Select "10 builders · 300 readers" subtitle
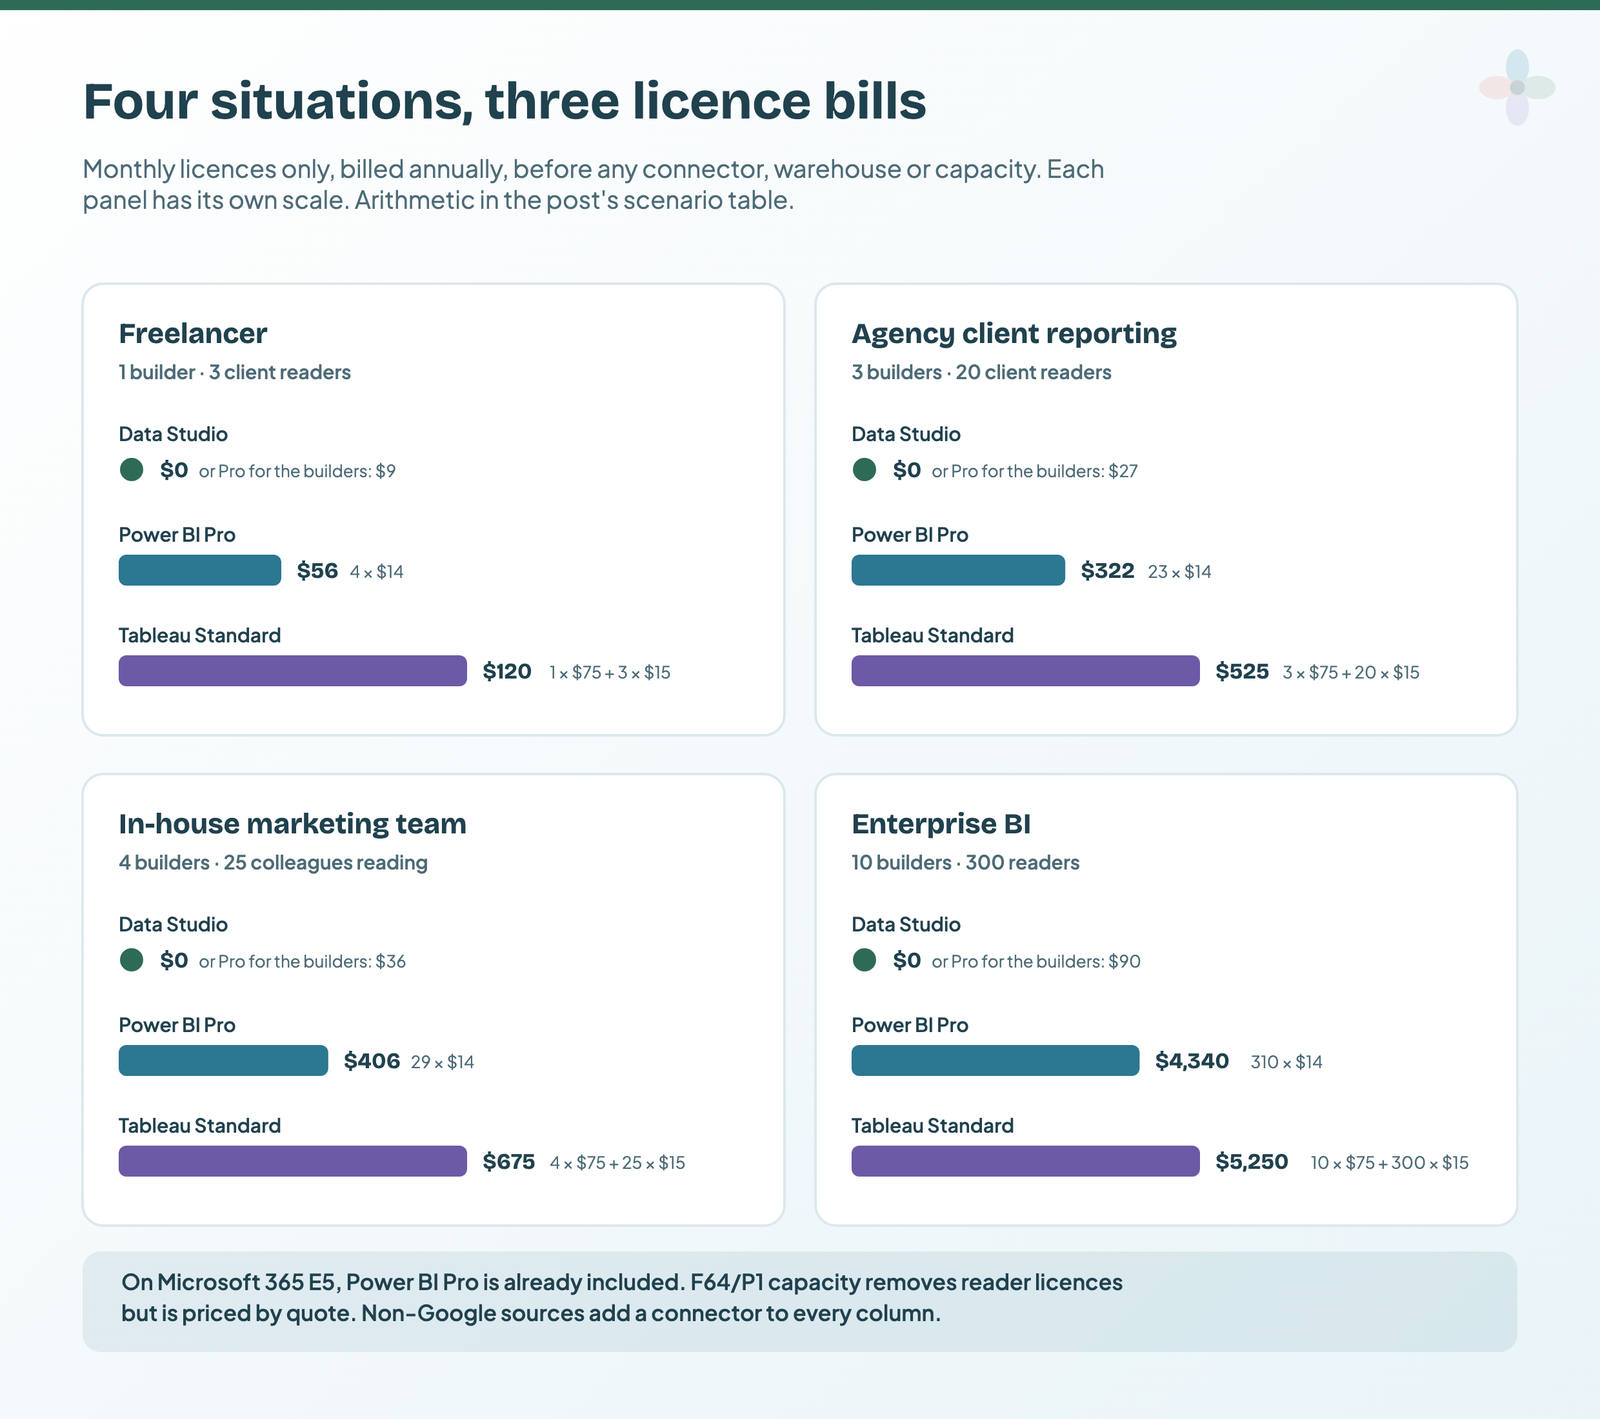 pyautogui.click(x=966, y=862)
